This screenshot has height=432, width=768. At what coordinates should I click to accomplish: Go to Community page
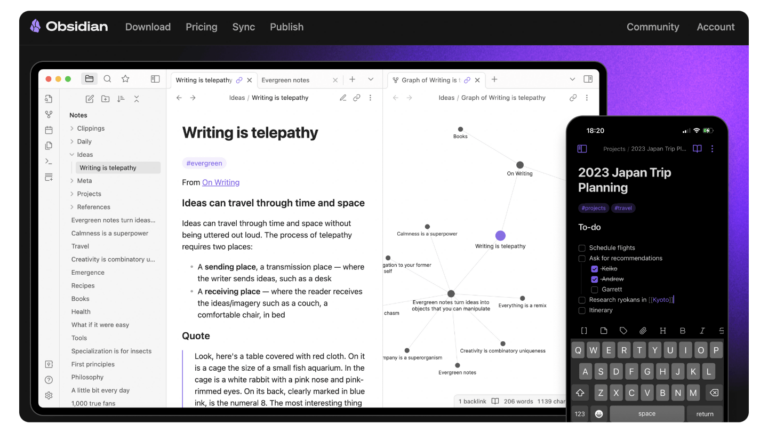coord(652,27)
